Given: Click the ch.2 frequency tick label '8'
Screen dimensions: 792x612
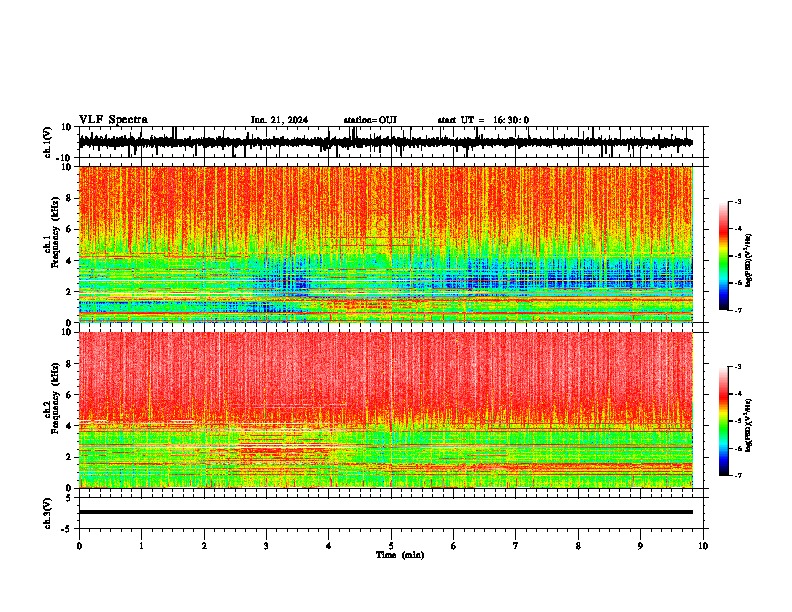Looking at the screenshot, I should coord(69,363).
